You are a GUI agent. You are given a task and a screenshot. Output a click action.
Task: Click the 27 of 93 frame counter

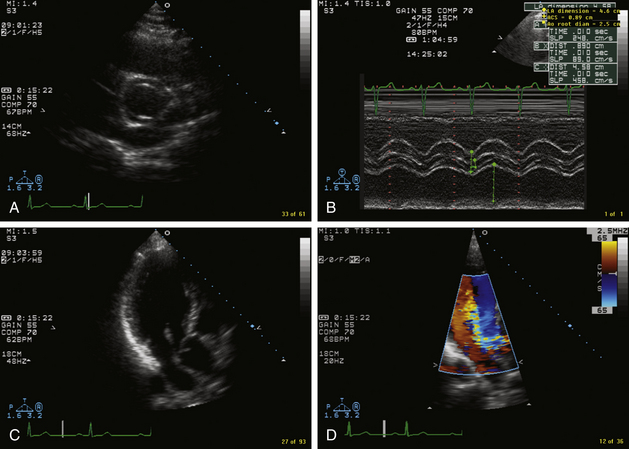click(293, 440)
